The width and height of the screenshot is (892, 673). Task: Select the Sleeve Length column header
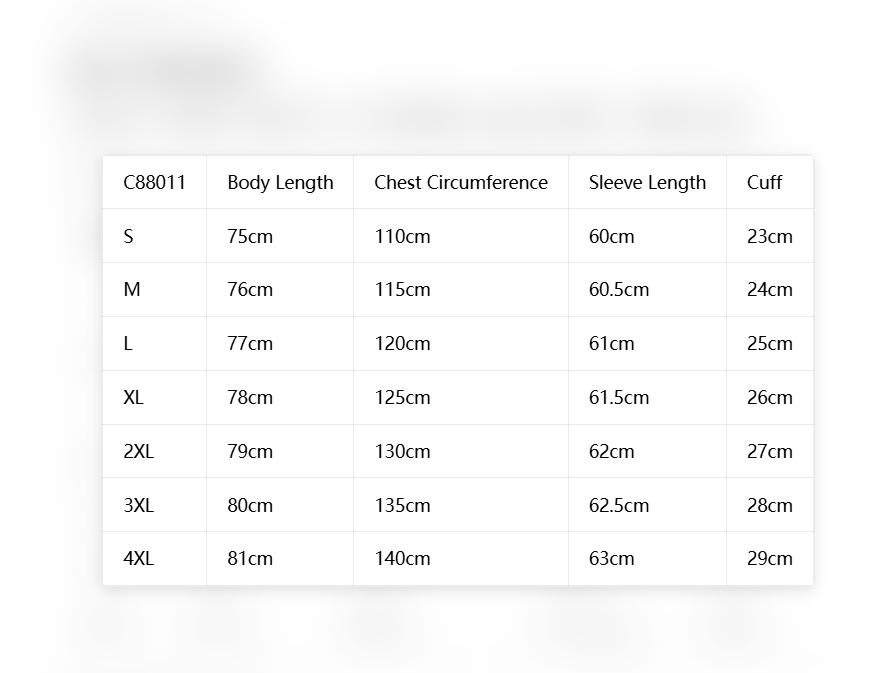coord(647,182)
